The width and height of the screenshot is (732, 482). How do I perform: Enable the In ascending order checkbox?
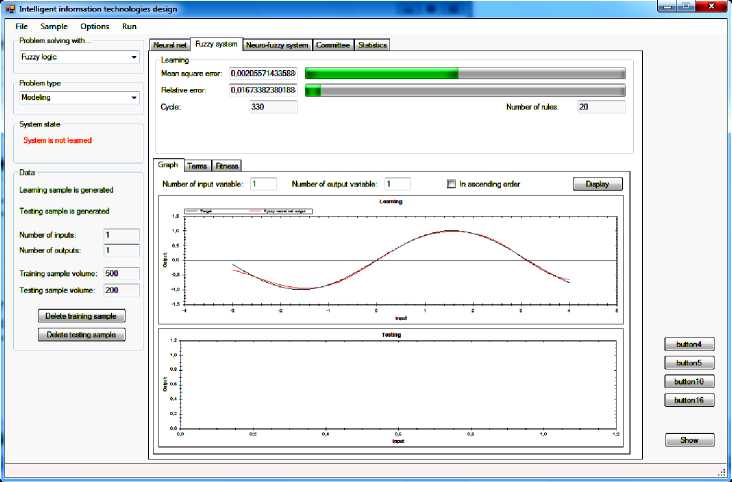tap(452, 184)
